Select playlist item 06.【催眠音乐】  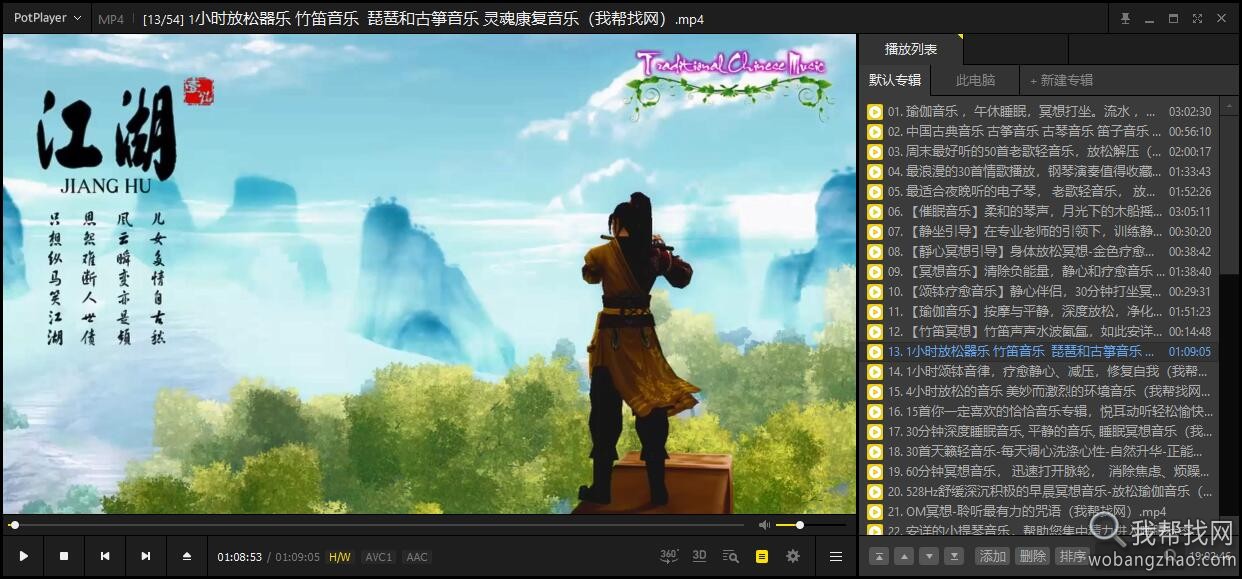click(1039, 211)
